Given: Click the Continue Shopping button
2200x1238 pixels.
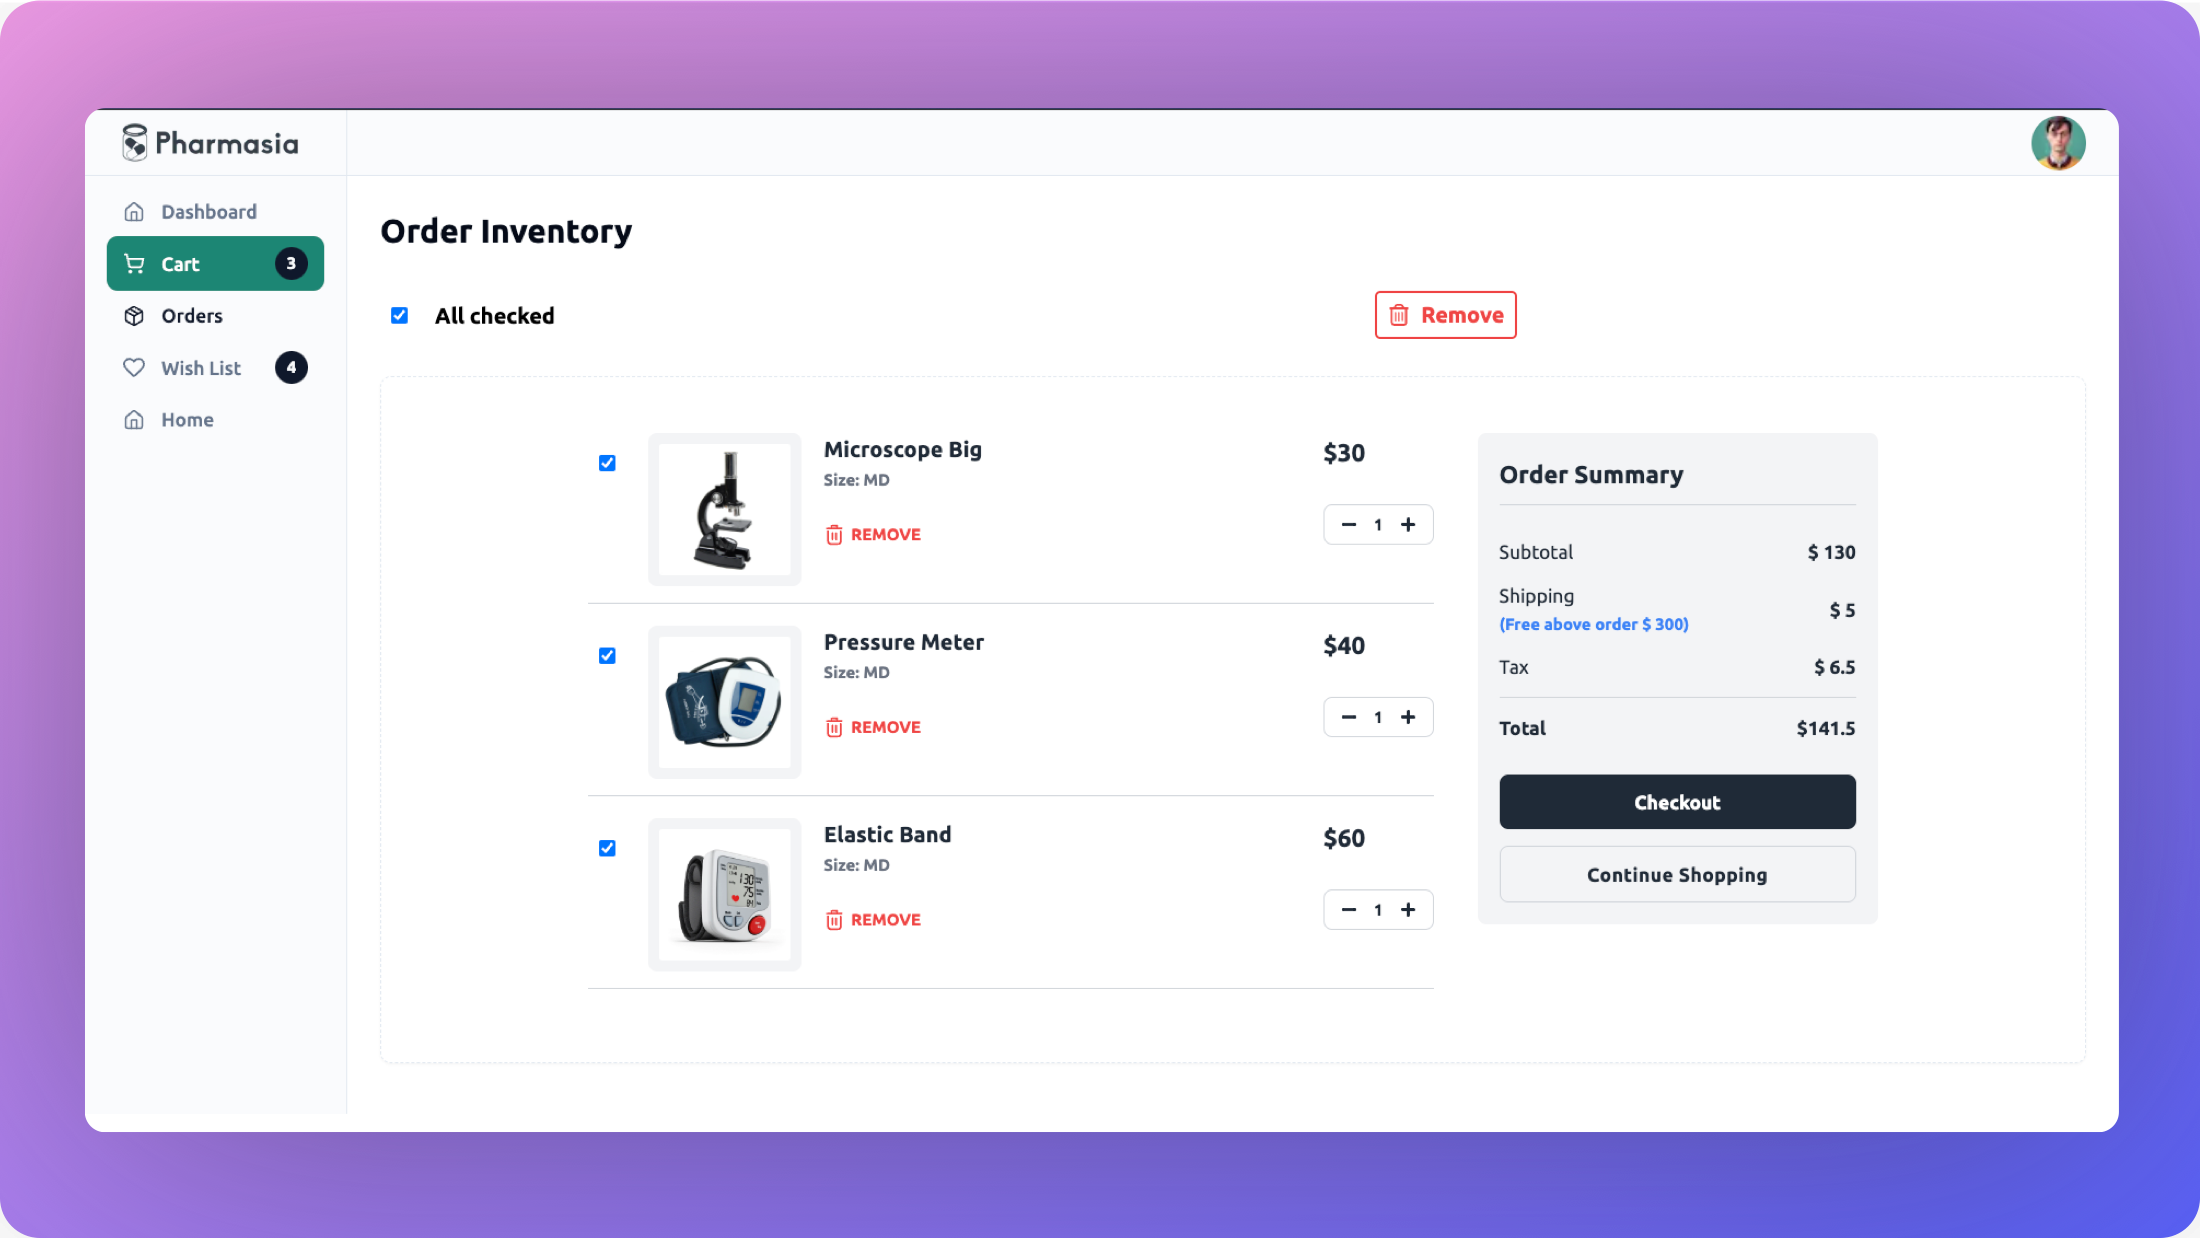Looking at the screenshot, I should tap(1677, 874).
